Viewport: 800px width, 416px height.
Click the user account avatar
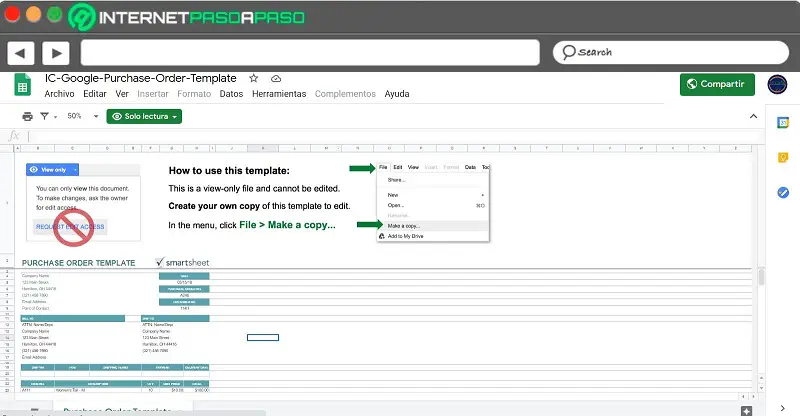[x=777, y=84]
